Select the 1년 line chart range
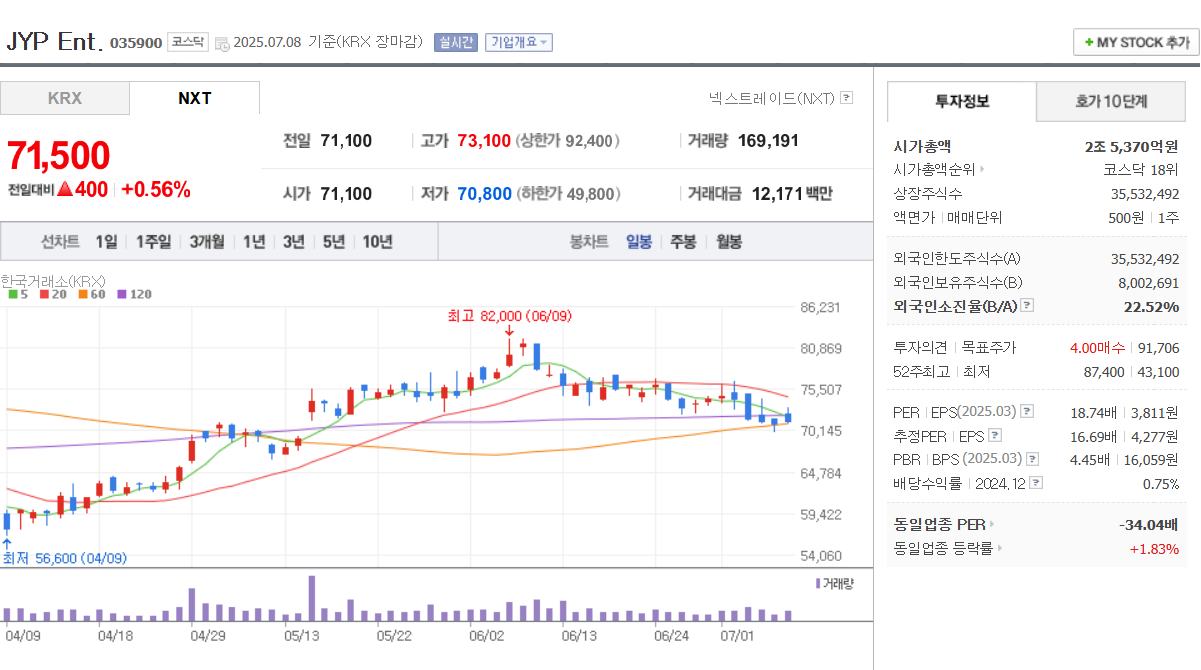The width and height of the screenshot is (1201, 670). pyautogui.click(x=254, y=241)
